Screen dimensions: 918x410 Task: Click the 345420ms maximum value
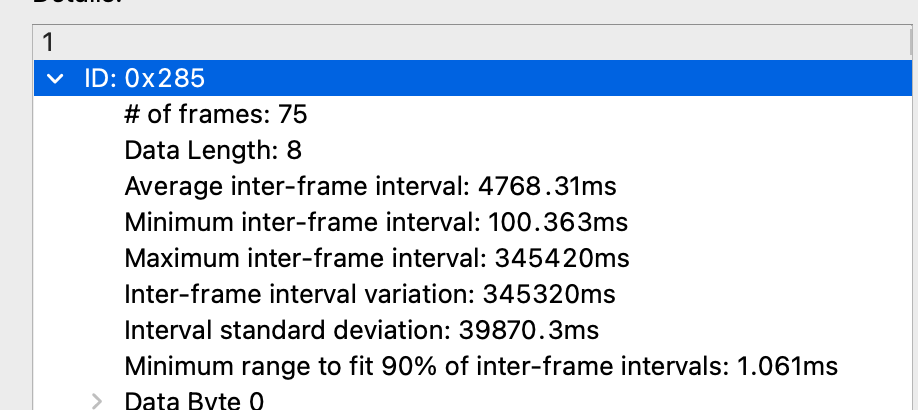[x=562, y=259]
